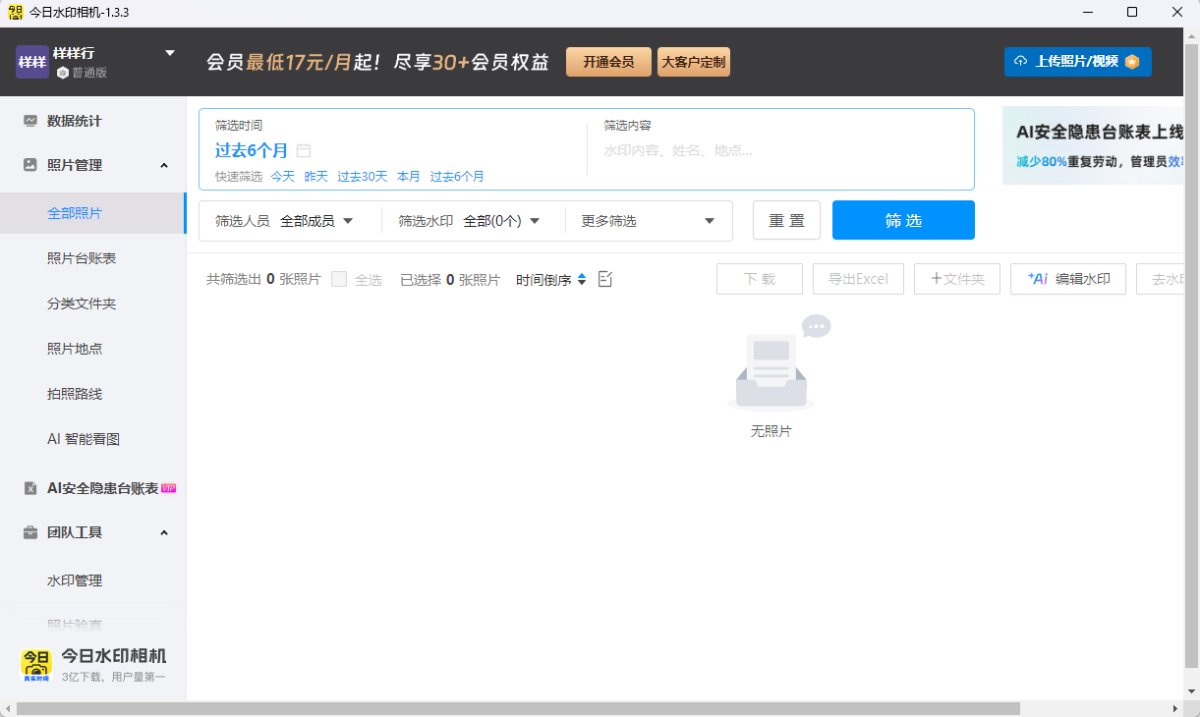
Task: Click the 过去30天 quick filter link
Action: point(361,176)
